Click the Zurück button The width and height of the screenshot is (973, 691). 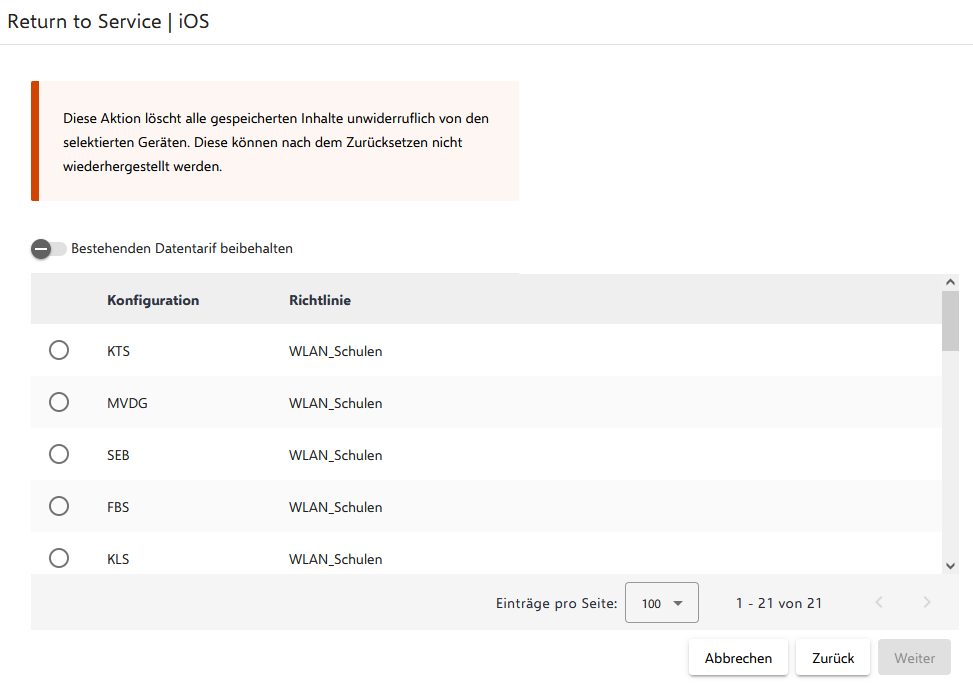833,658
